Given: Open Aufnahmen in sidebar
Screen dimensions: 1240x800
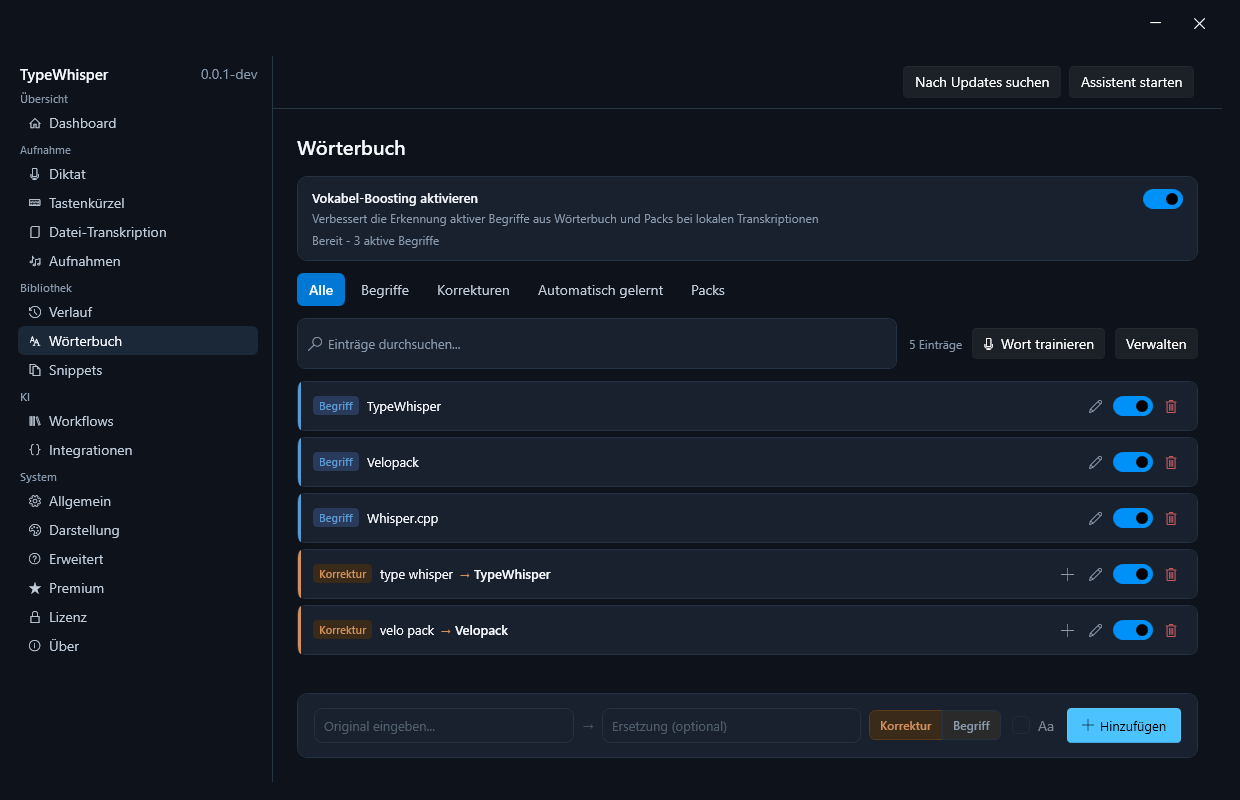Looking at the screenshot, I should (x=138, y=261).
